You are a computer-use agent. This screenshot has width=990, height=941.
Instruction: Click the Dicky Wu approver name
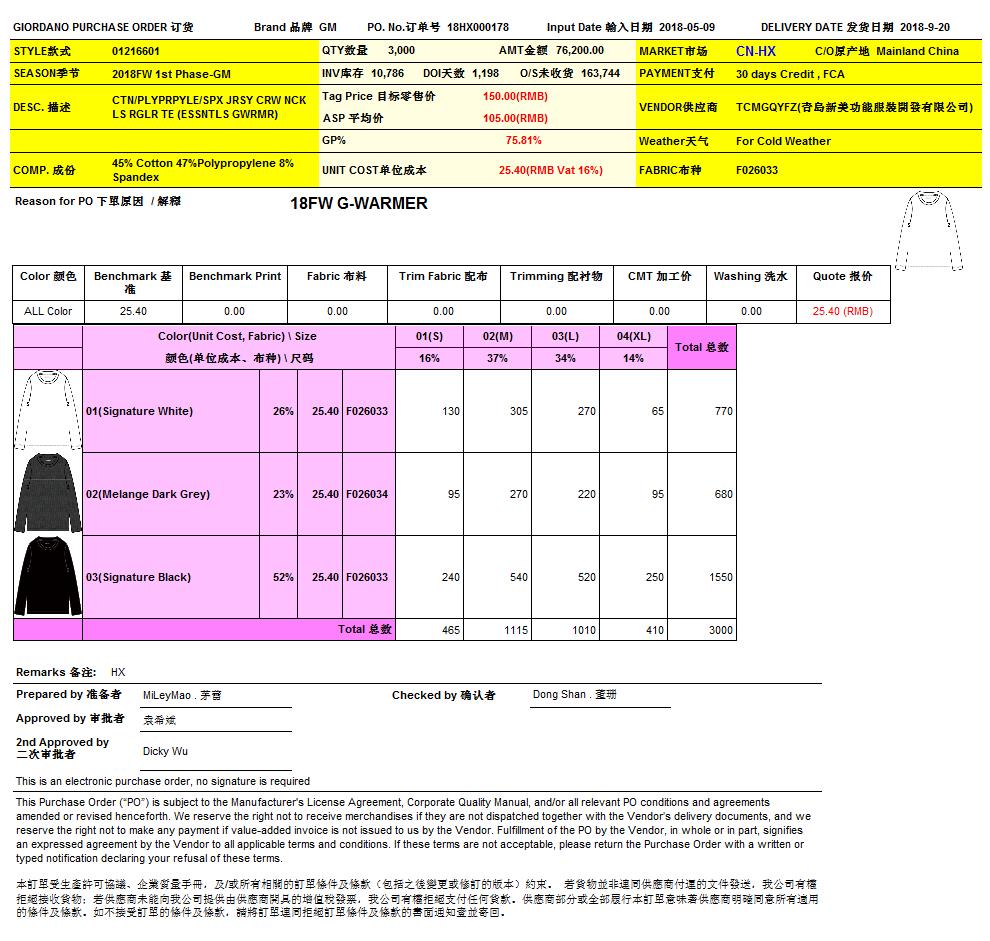166,751
